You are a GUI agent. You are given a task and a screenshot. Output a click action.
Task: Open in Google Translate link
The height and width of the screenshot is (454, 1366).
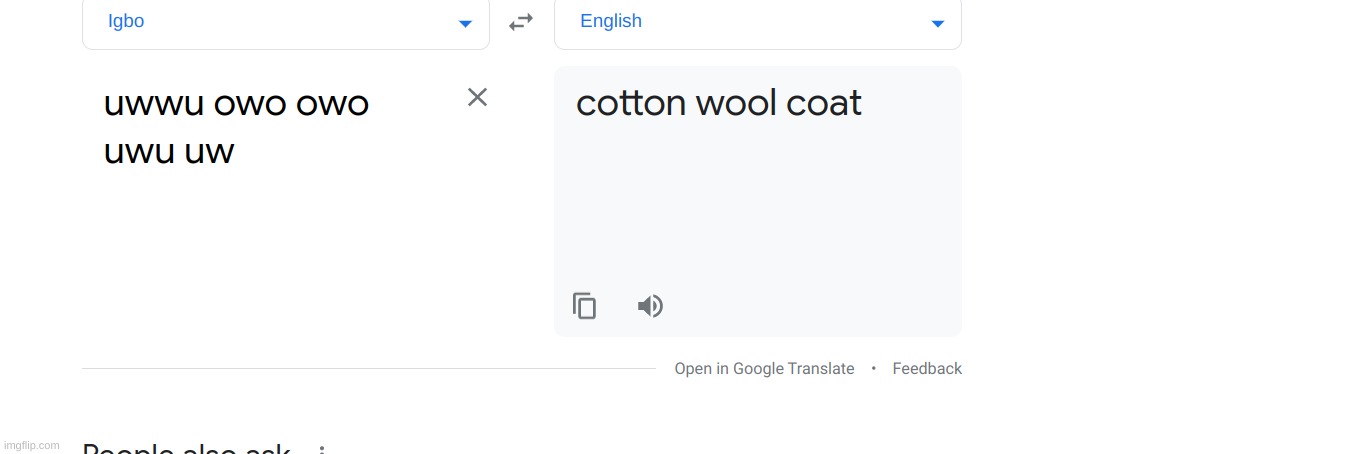[764, 368]
